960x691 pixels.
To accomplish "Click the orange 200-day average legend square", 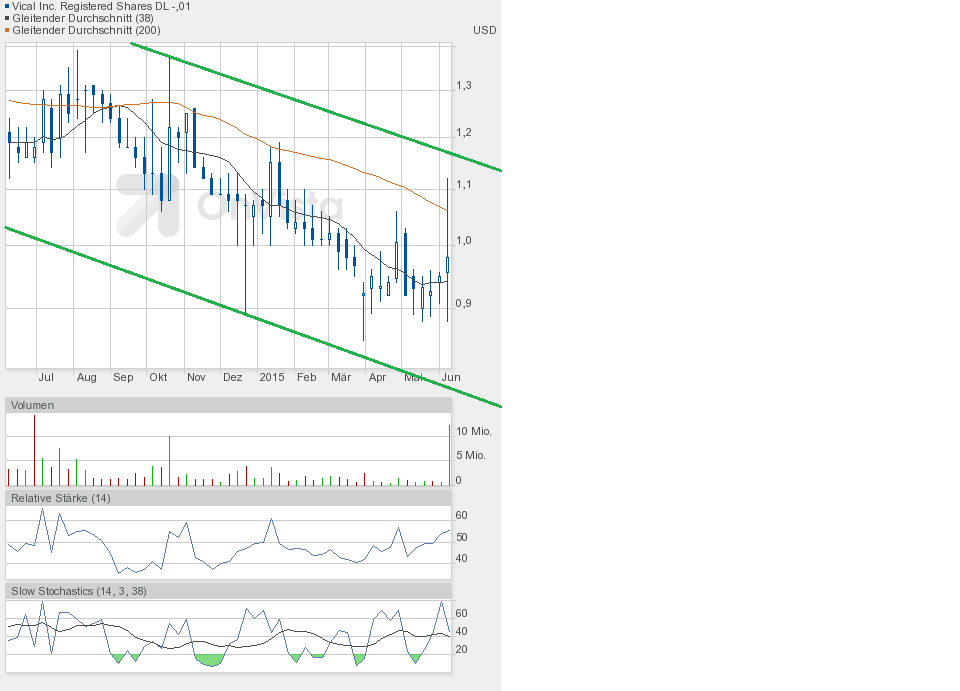I will click(7, 30).
